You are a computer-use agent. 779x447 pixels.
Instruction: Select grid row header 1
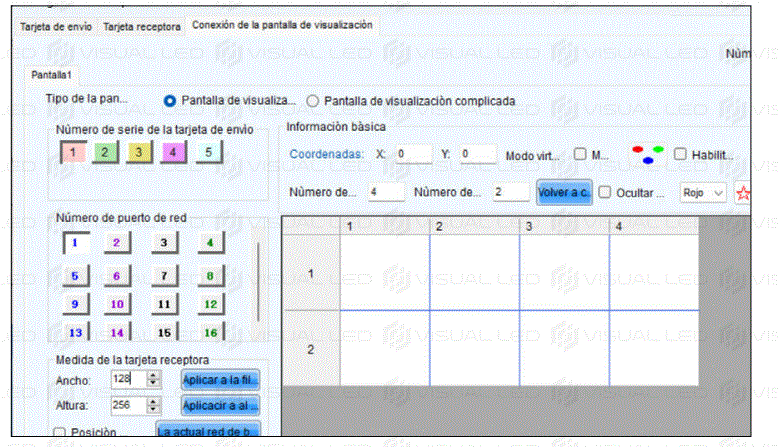point(311,273)
